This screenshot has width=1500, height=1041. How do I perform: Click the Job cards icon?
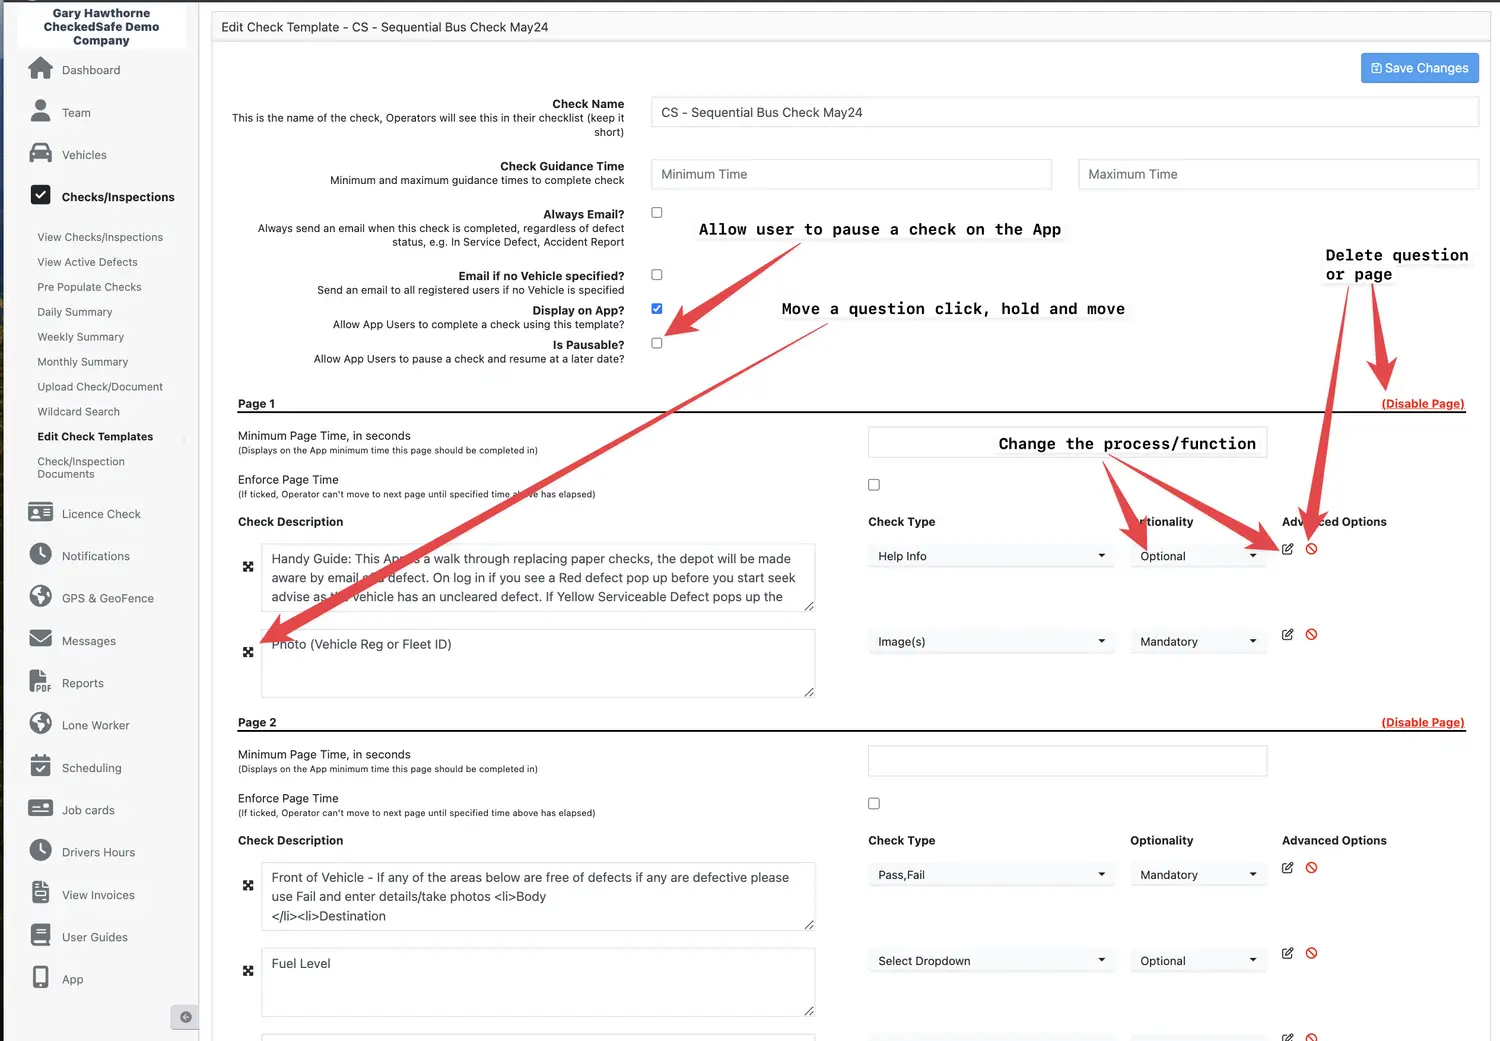pyautogui.click(x=40, y=808)
